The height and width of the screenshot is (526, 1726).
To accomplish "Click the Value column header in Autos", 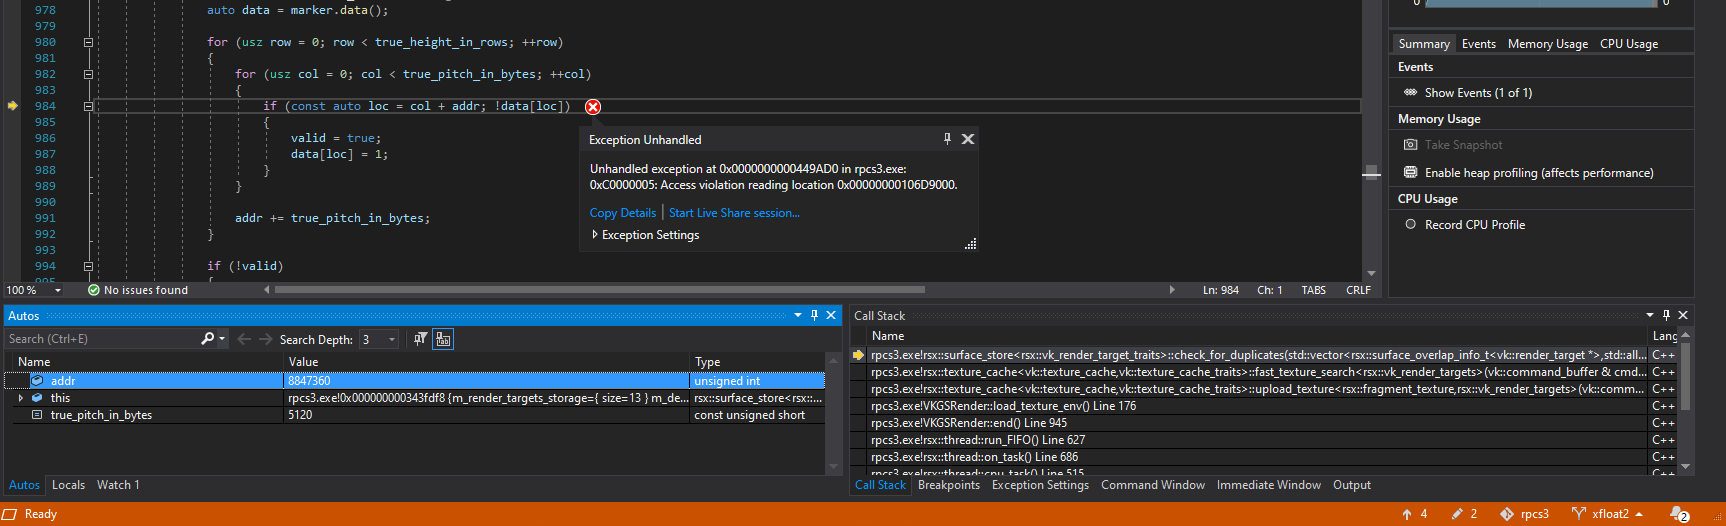I will point(487,362).
